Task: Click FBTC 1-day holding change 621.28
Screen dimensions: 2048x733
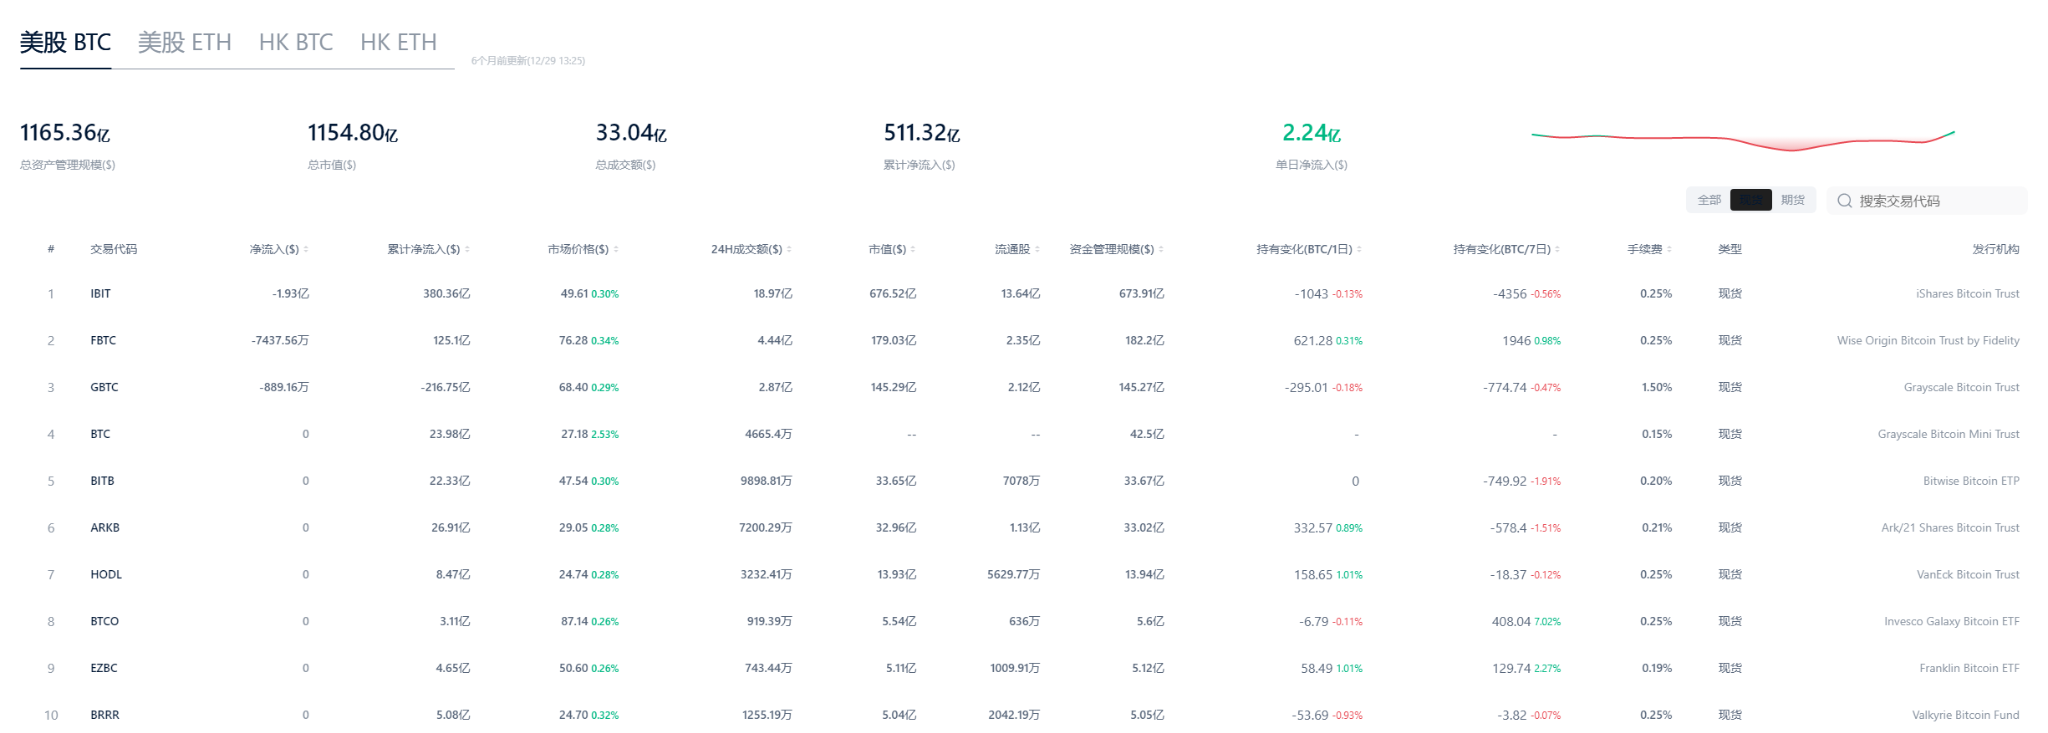Action: (x=1313, y=341)
